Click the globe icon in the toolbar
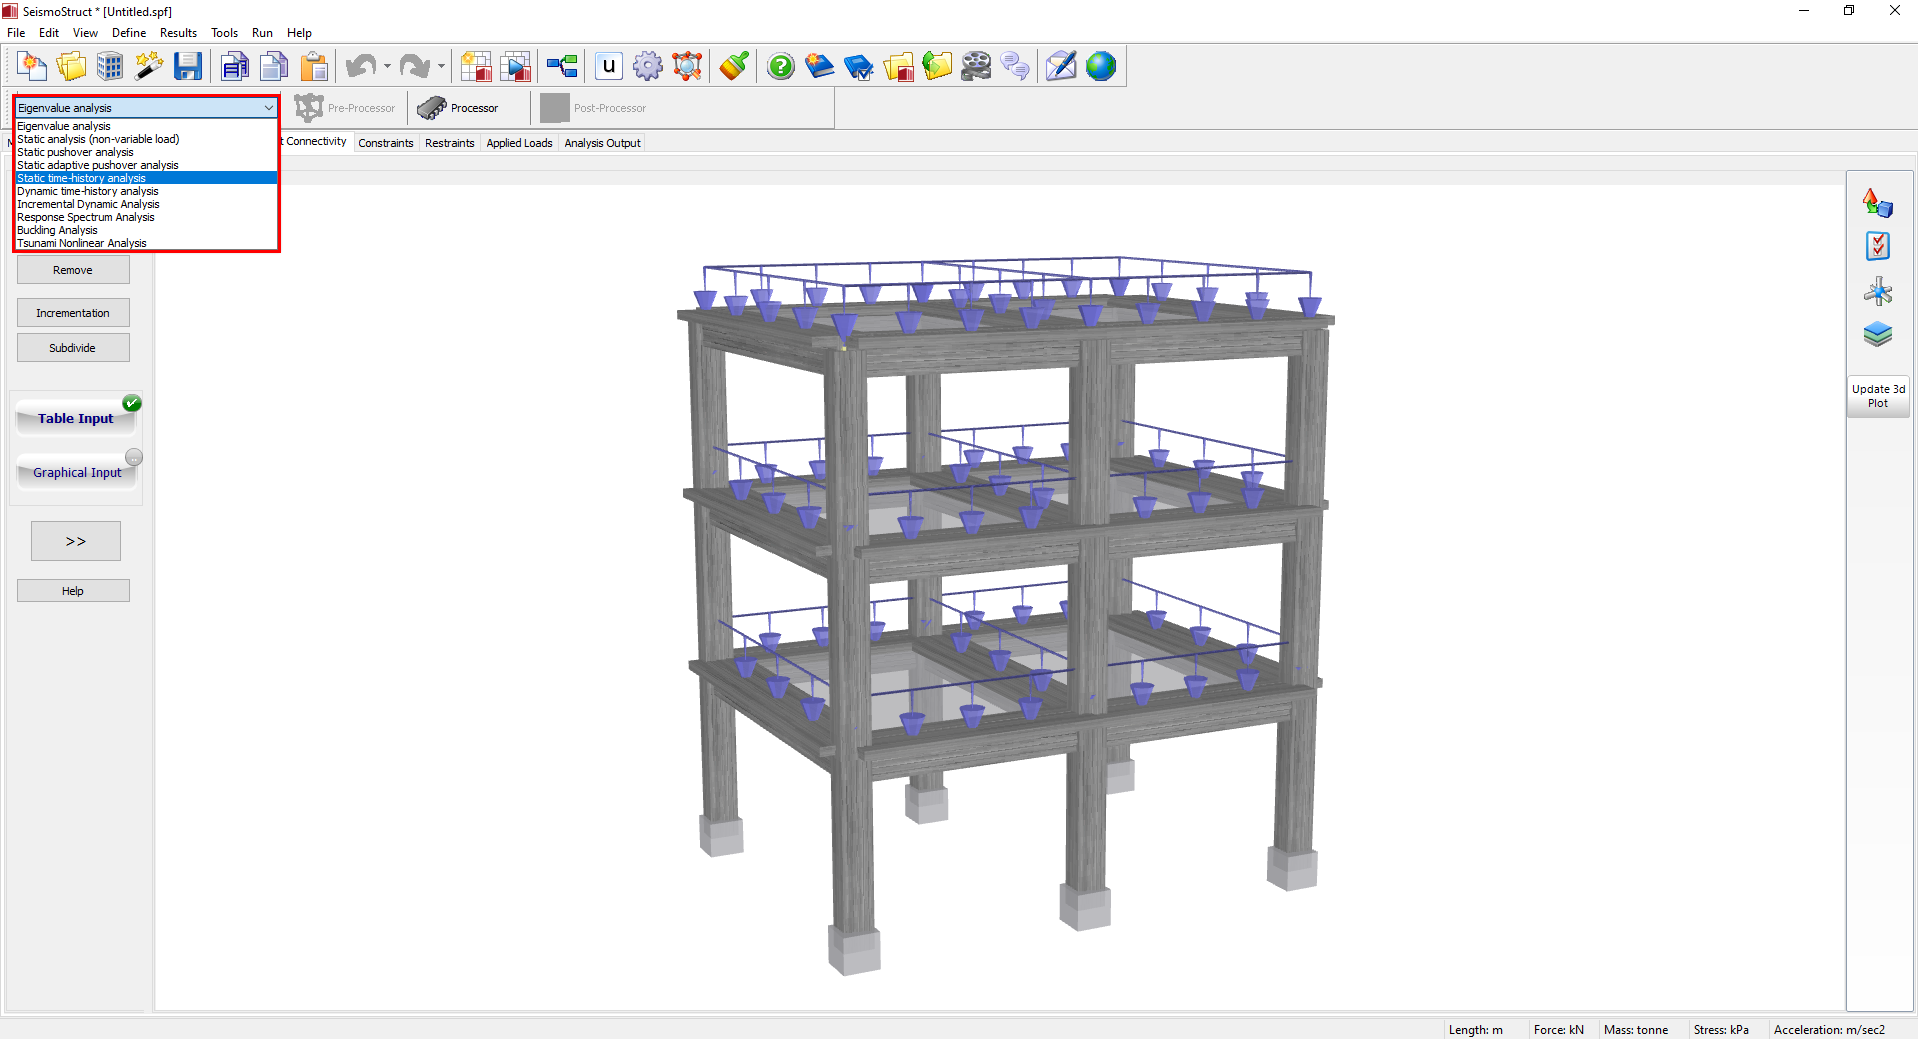The height and width of the screenshot is (1039, 1918). pyautogui.click(x=1101, y=67)
